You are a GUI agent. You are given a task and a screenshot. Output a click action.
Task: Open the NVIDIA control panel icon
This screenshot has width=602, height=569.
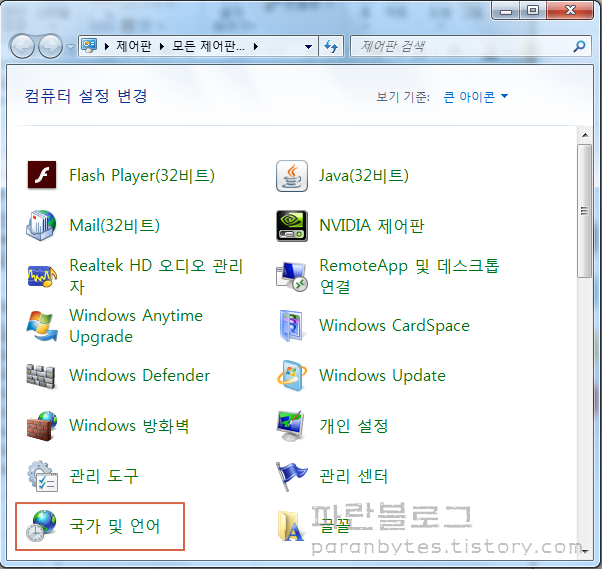(292, 226)
